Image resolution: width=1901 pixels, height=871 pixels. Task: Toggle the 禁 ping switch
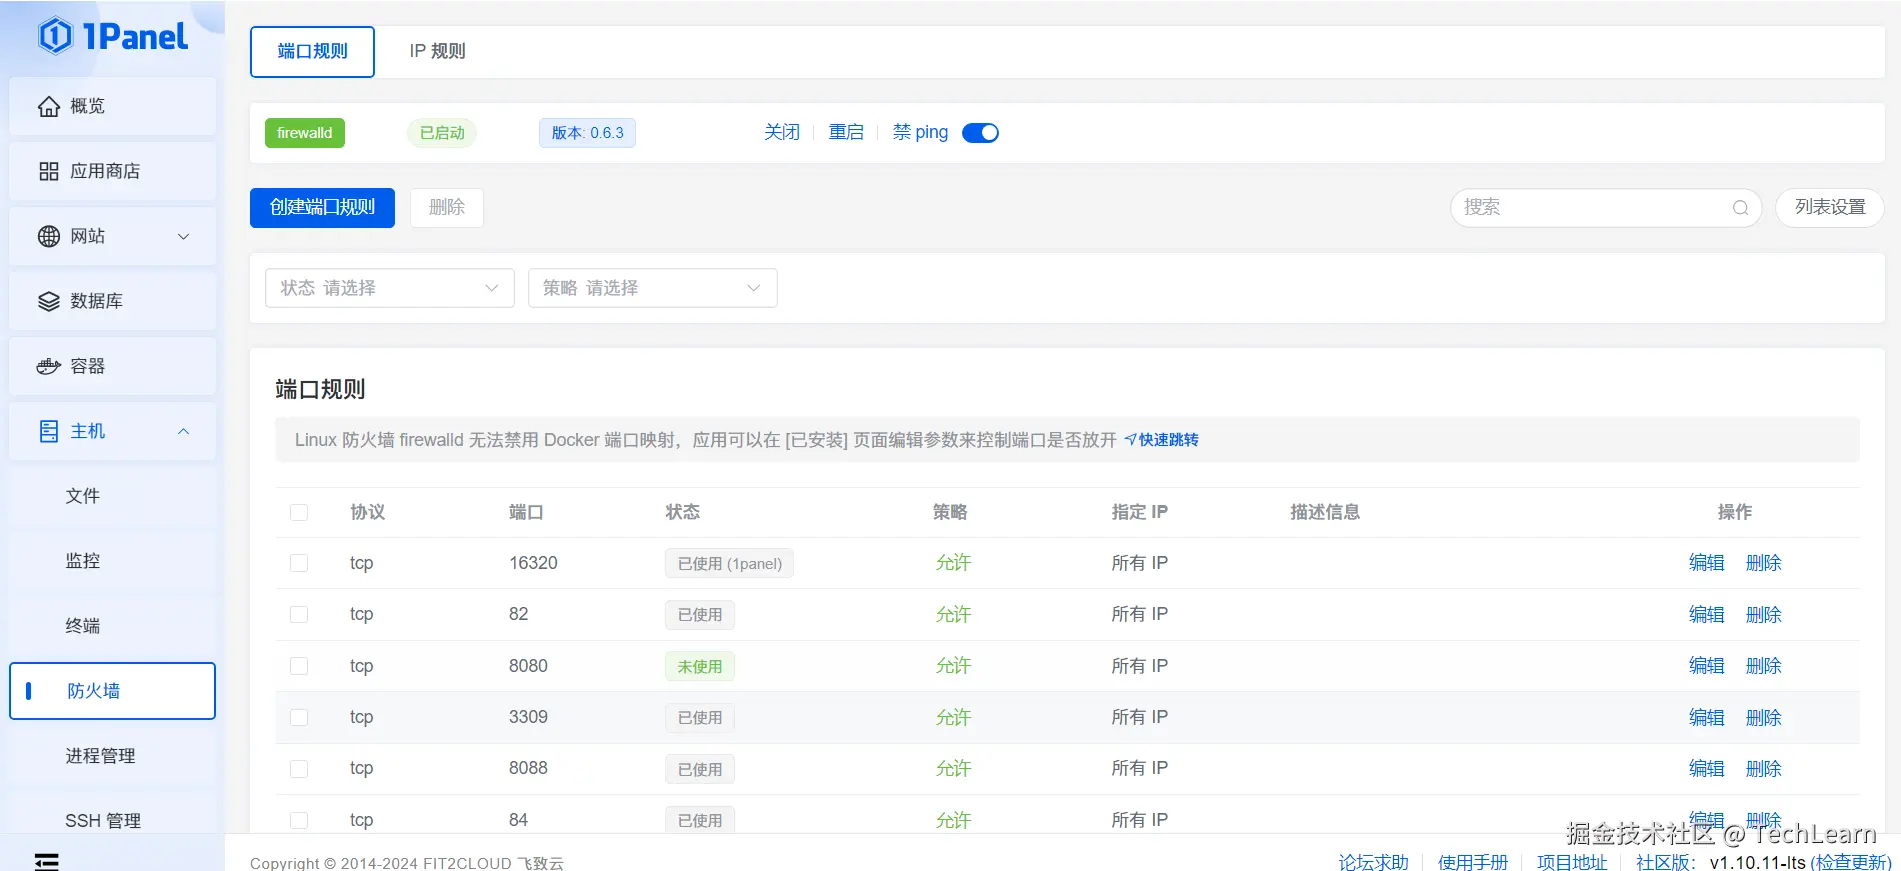point(980,133)
